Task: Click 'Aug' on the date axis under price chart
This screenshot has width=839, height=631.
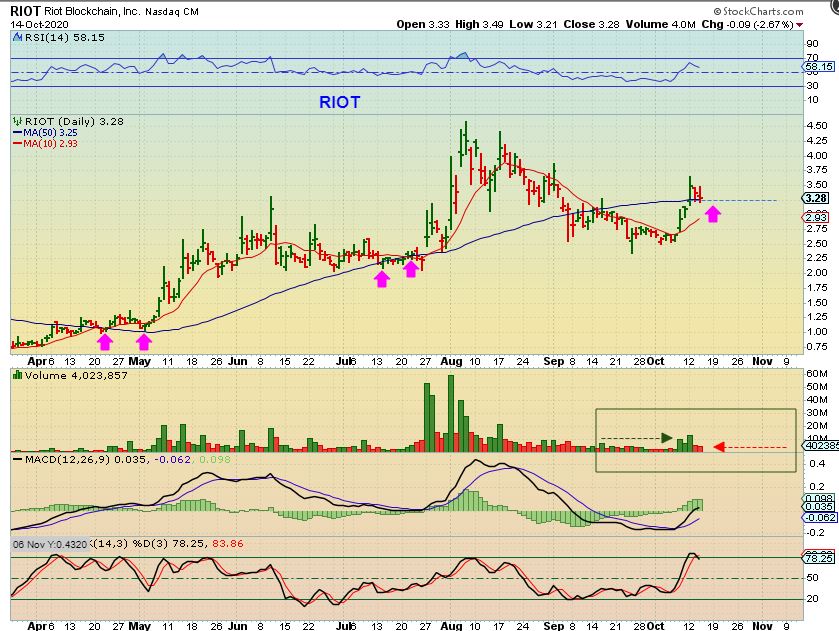Action: 451,361
